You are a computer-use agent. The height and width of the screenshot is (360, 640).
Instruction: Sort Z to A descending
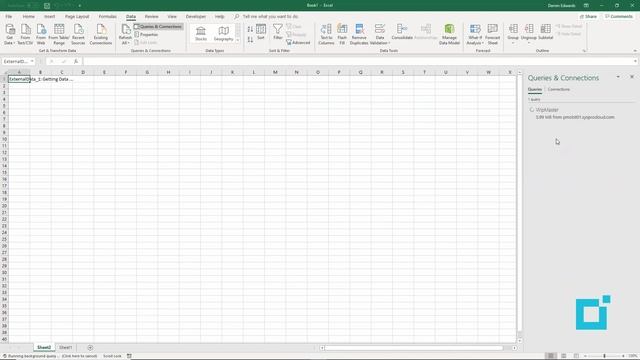pos(250,40)
